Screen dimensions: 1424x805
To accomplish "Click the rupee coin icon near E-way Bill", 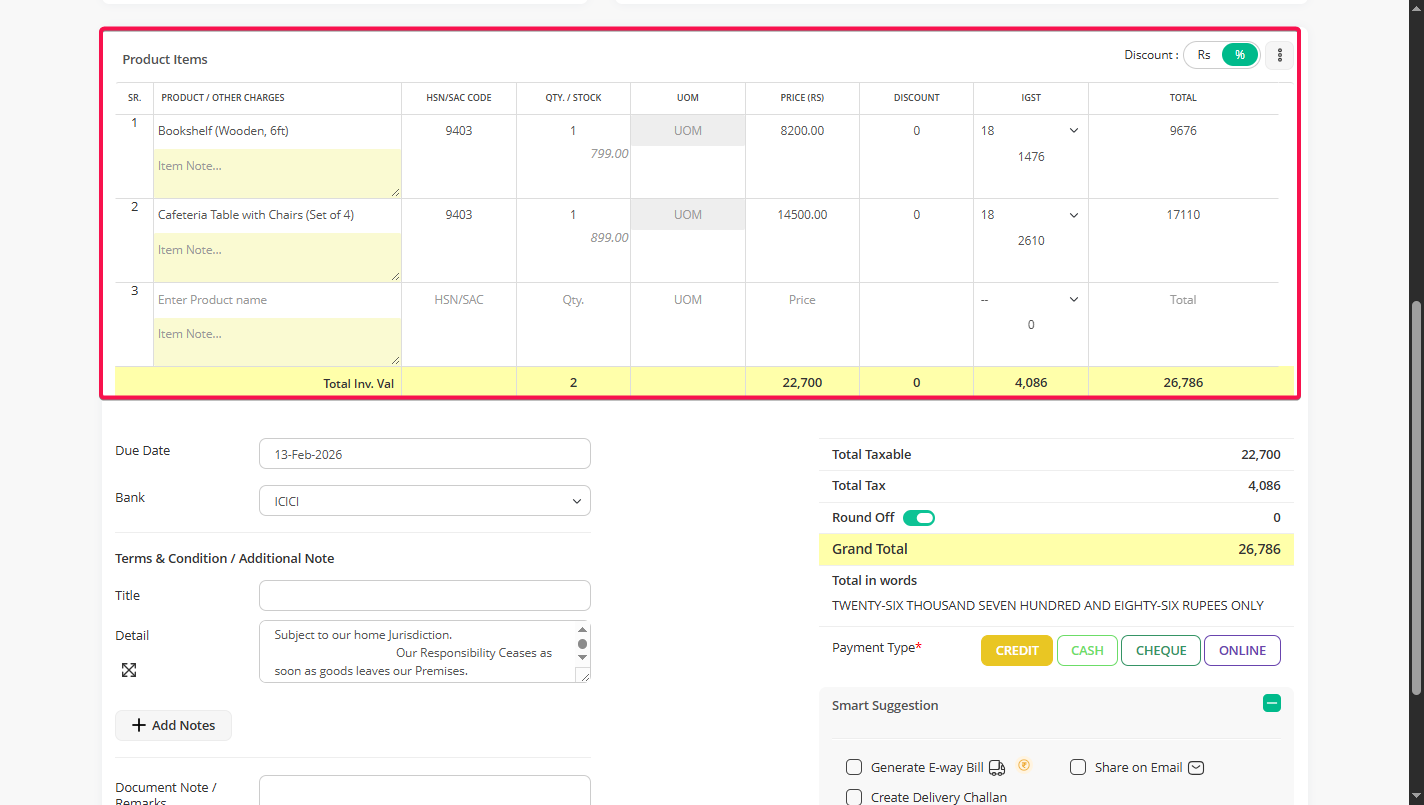I will [x=1024, y=766].
